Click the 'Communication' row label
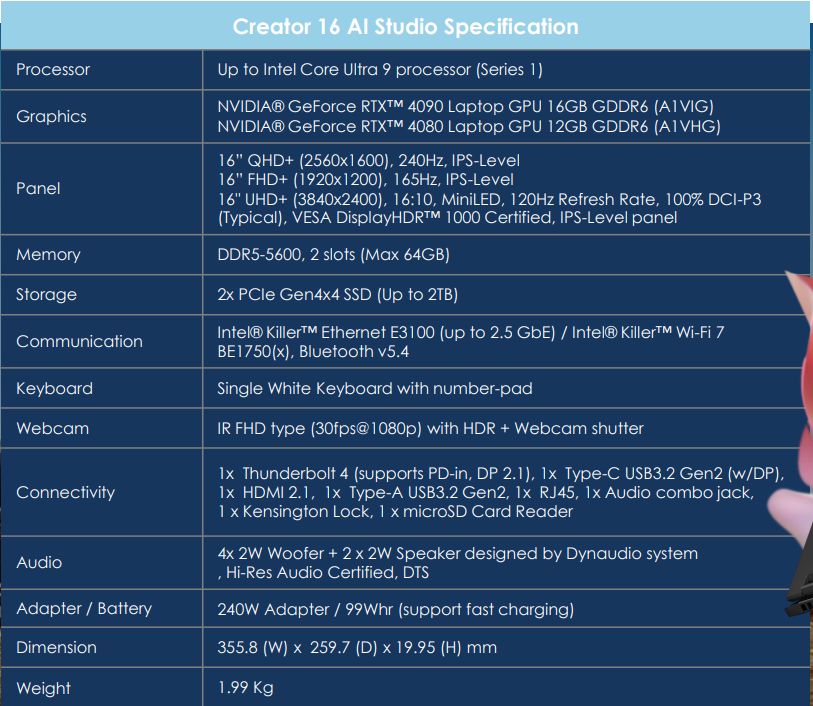This screenshot has height=706, width=813. point(79,342)
